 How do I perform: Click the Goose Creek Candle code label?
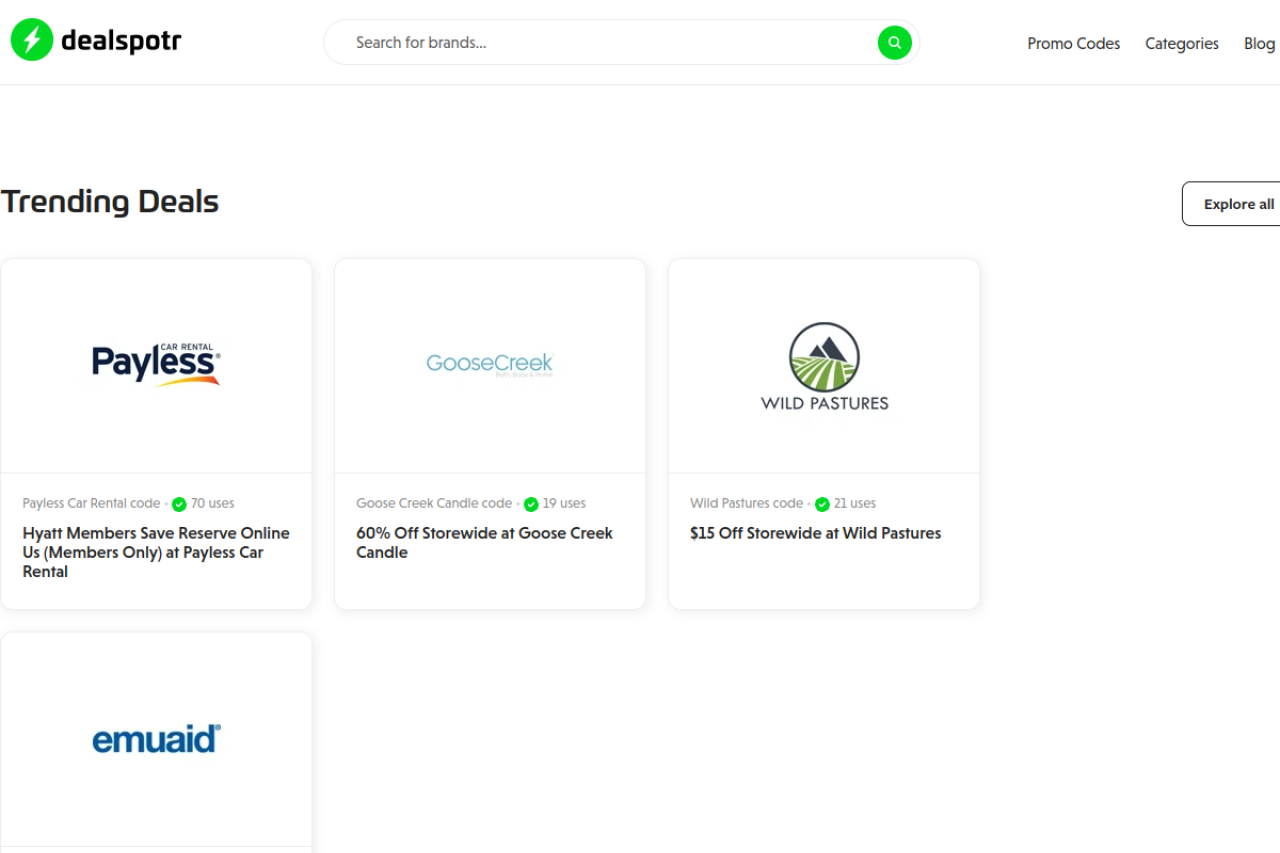click(434, 504)
